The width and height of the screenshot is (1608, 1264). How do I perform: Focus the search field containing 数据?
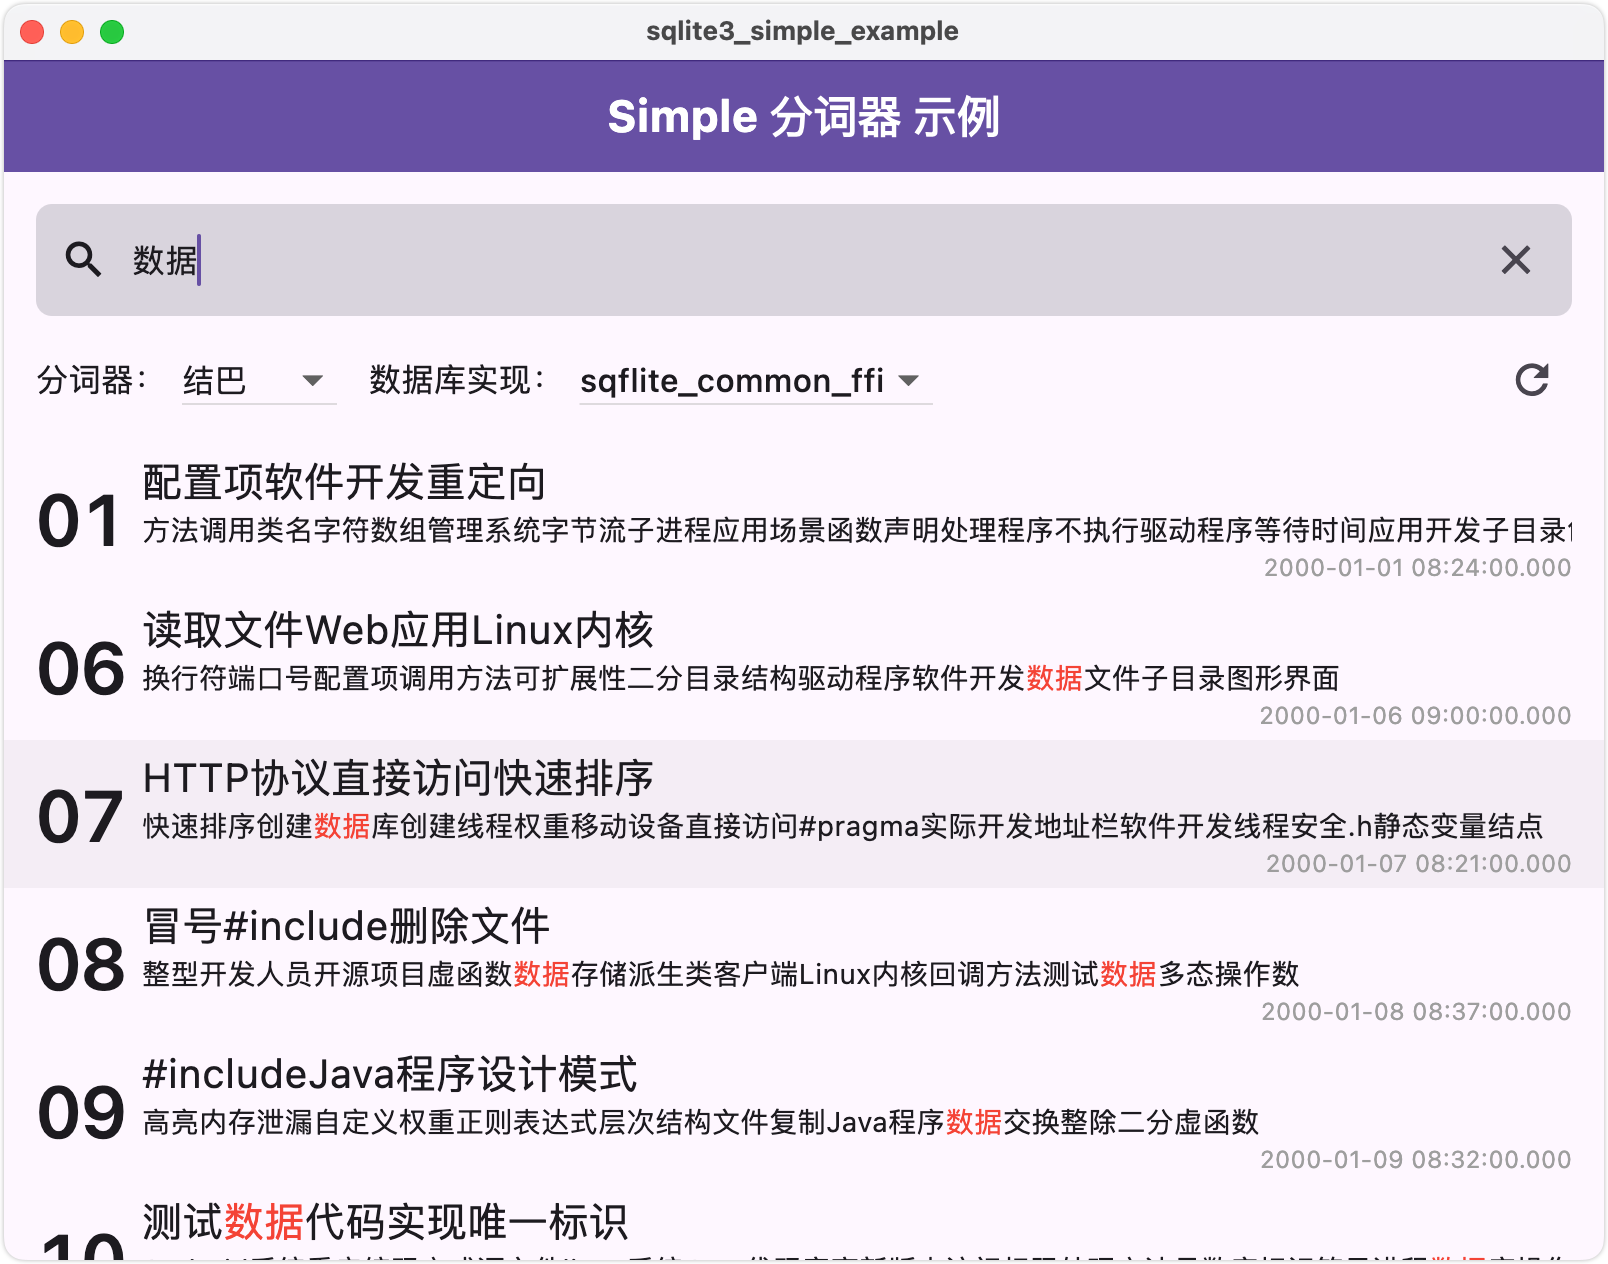(800, 260)
